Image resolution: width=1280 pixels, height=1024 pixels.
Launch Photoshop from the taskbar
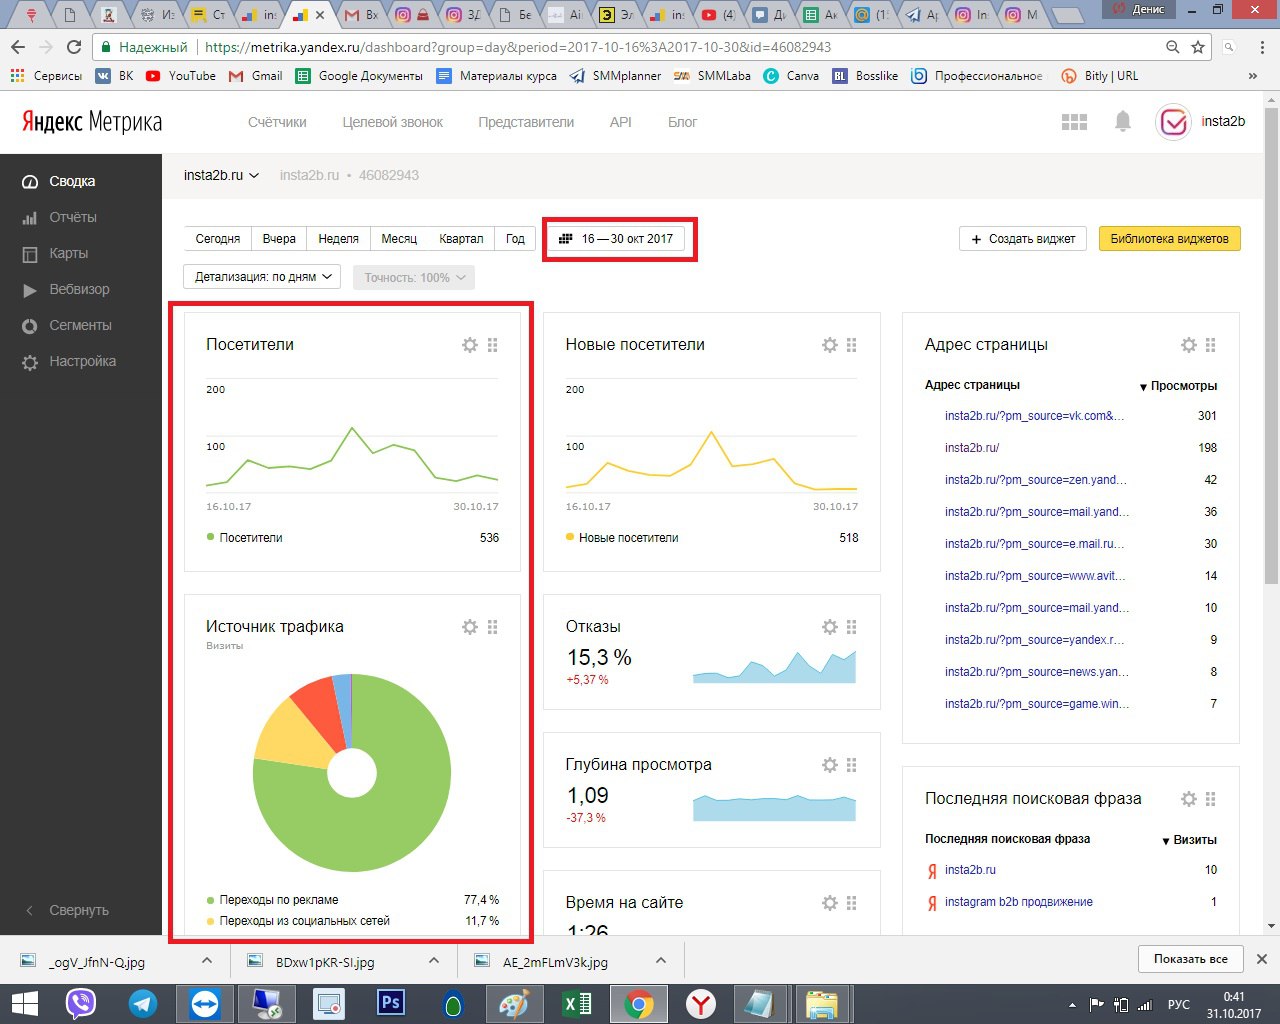point(390,1003)
